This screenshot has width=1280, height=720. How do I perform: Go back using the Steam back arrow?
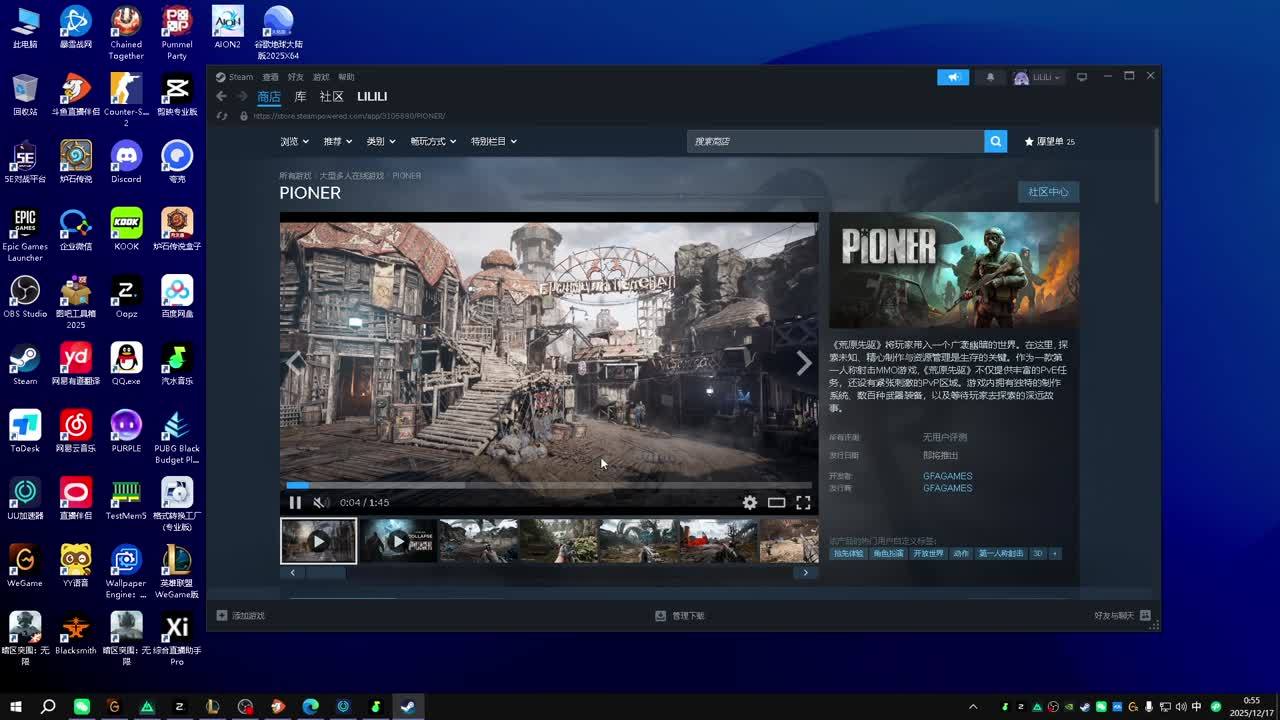point(221,97)
